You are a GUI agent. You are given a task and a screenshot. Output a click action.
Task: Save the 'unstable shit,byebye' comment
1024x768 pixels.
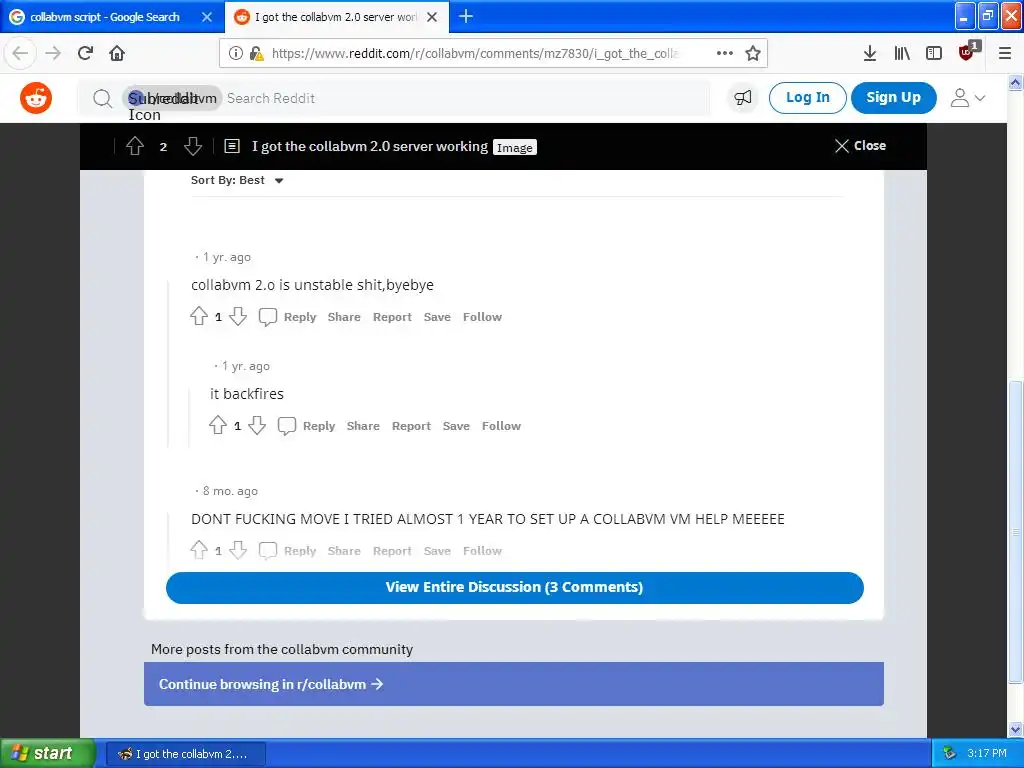point(437,317)
